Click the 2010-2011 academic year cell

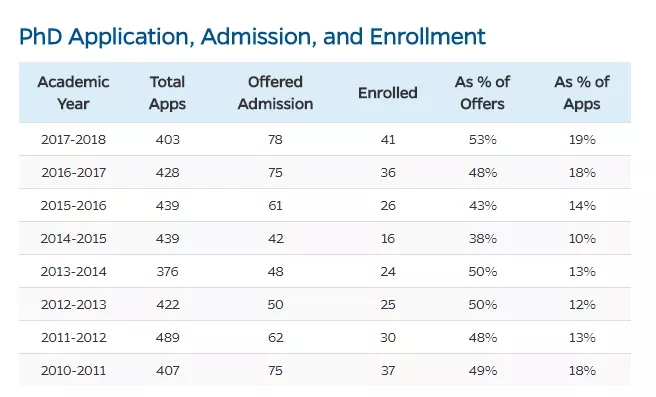74,371
